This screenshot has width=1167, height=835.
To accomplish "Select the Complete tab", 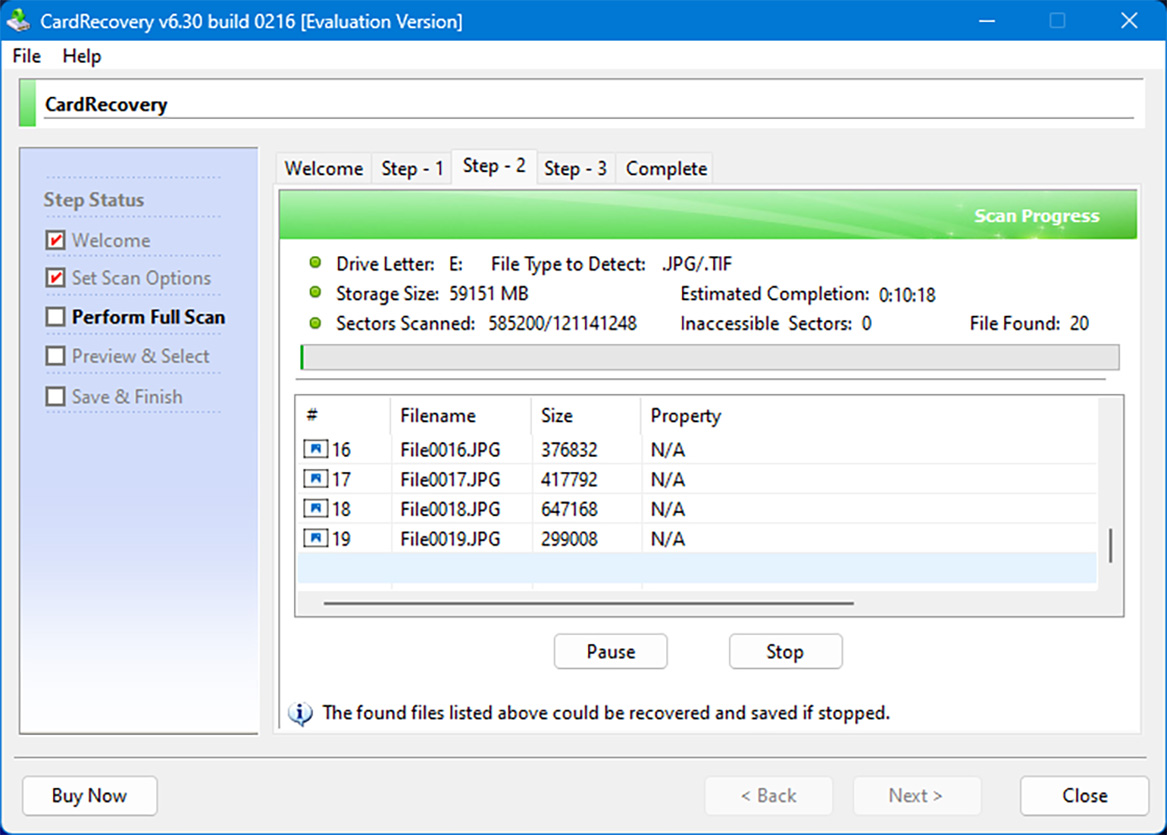I will [666, 169].
